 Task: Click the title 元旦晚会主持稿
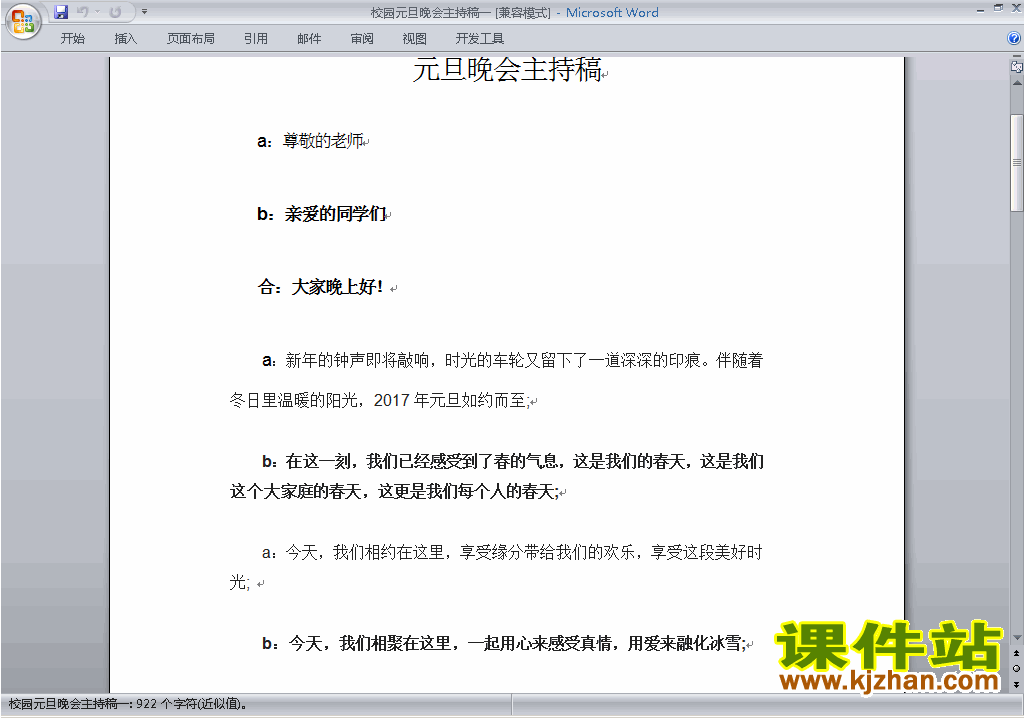click(507, 69)
